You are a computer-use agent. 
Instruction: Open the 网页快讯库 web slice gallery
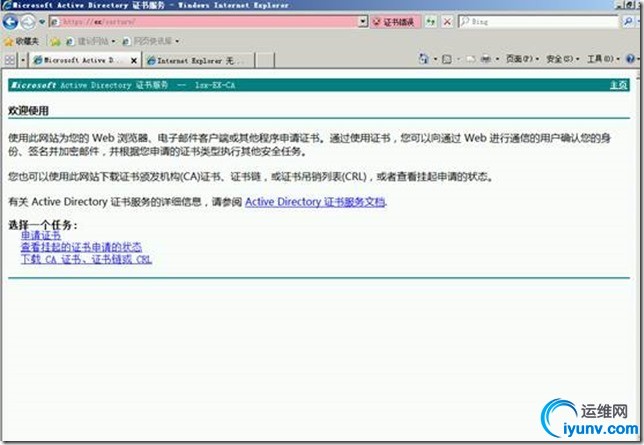coord(149,41)
